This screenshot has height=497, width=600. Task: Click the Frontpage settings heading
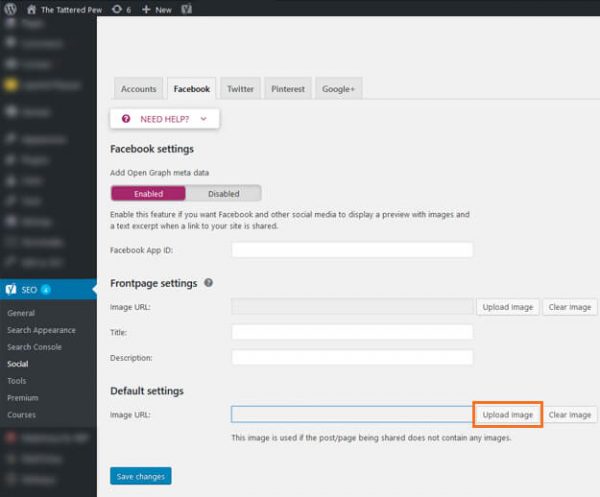point(154,283)
